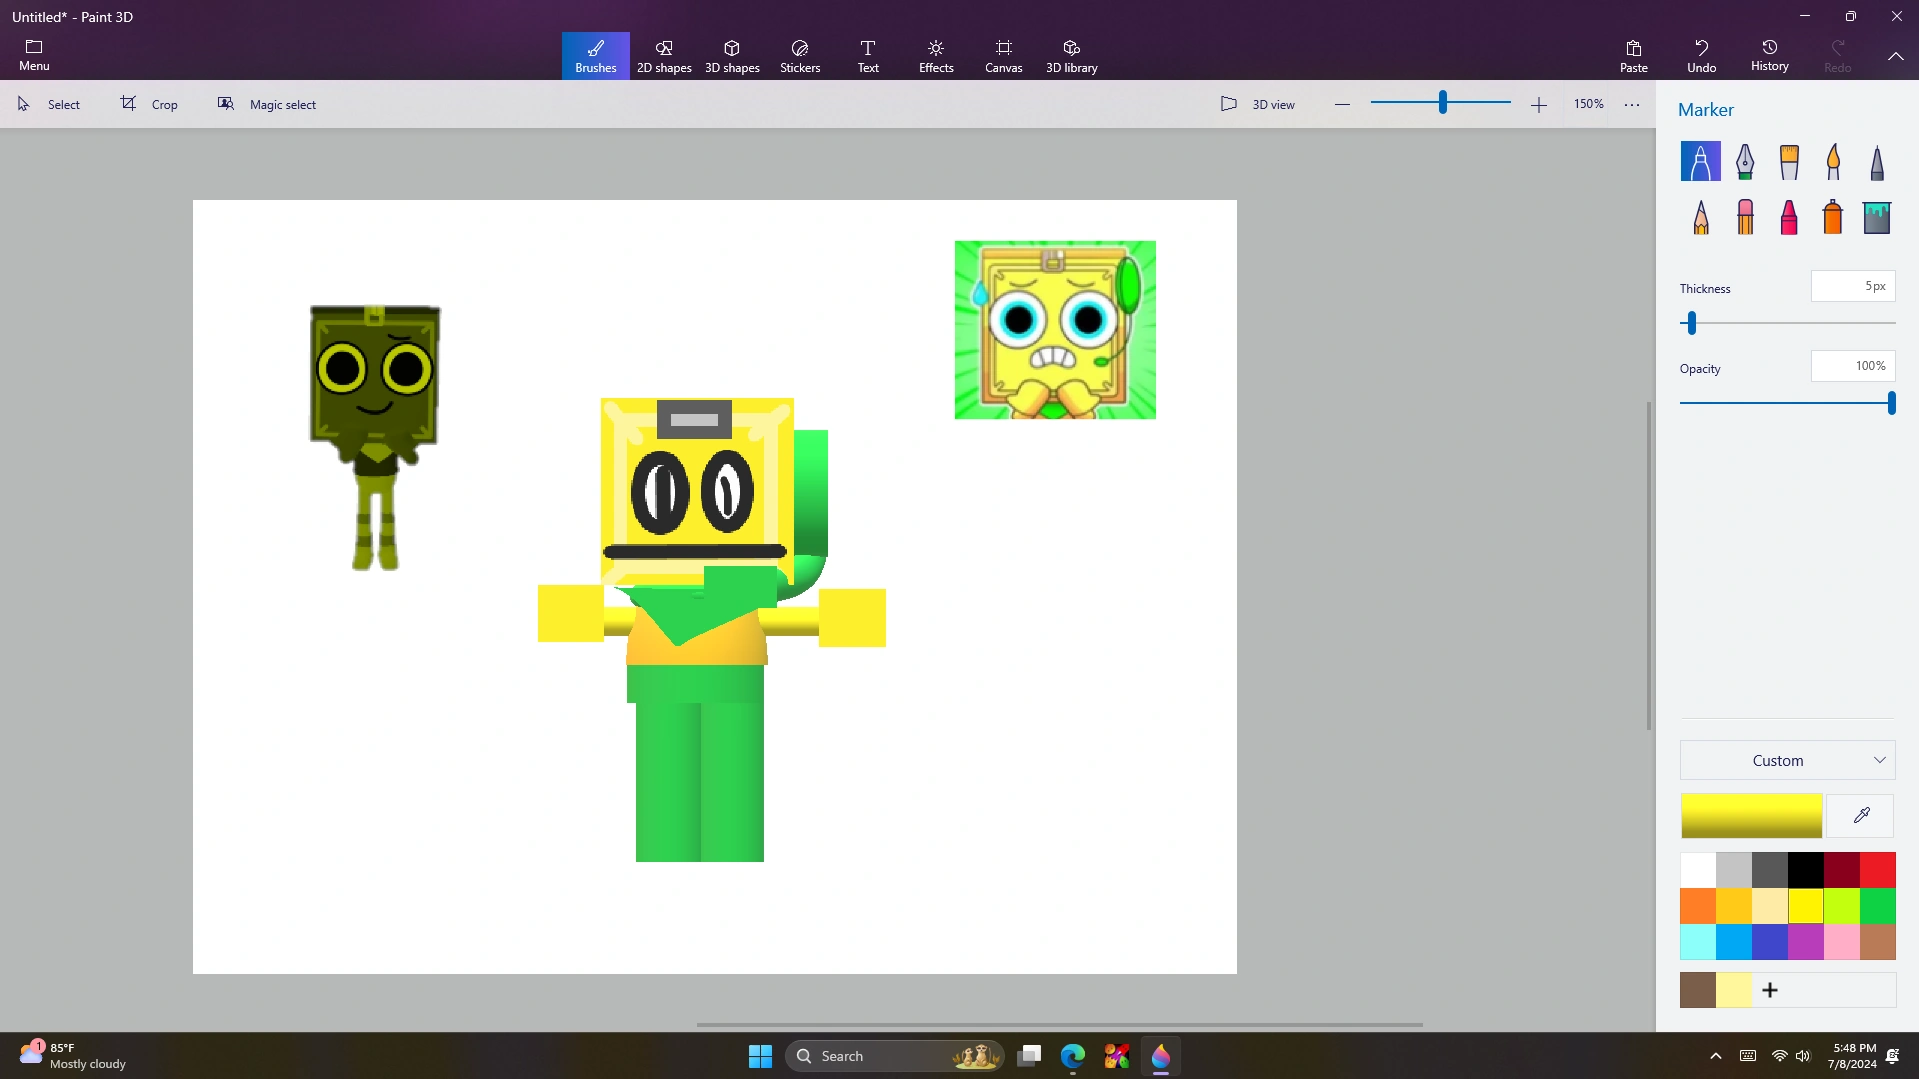Open Microsoft Edge from the taskbar

pos(1073,1056)
